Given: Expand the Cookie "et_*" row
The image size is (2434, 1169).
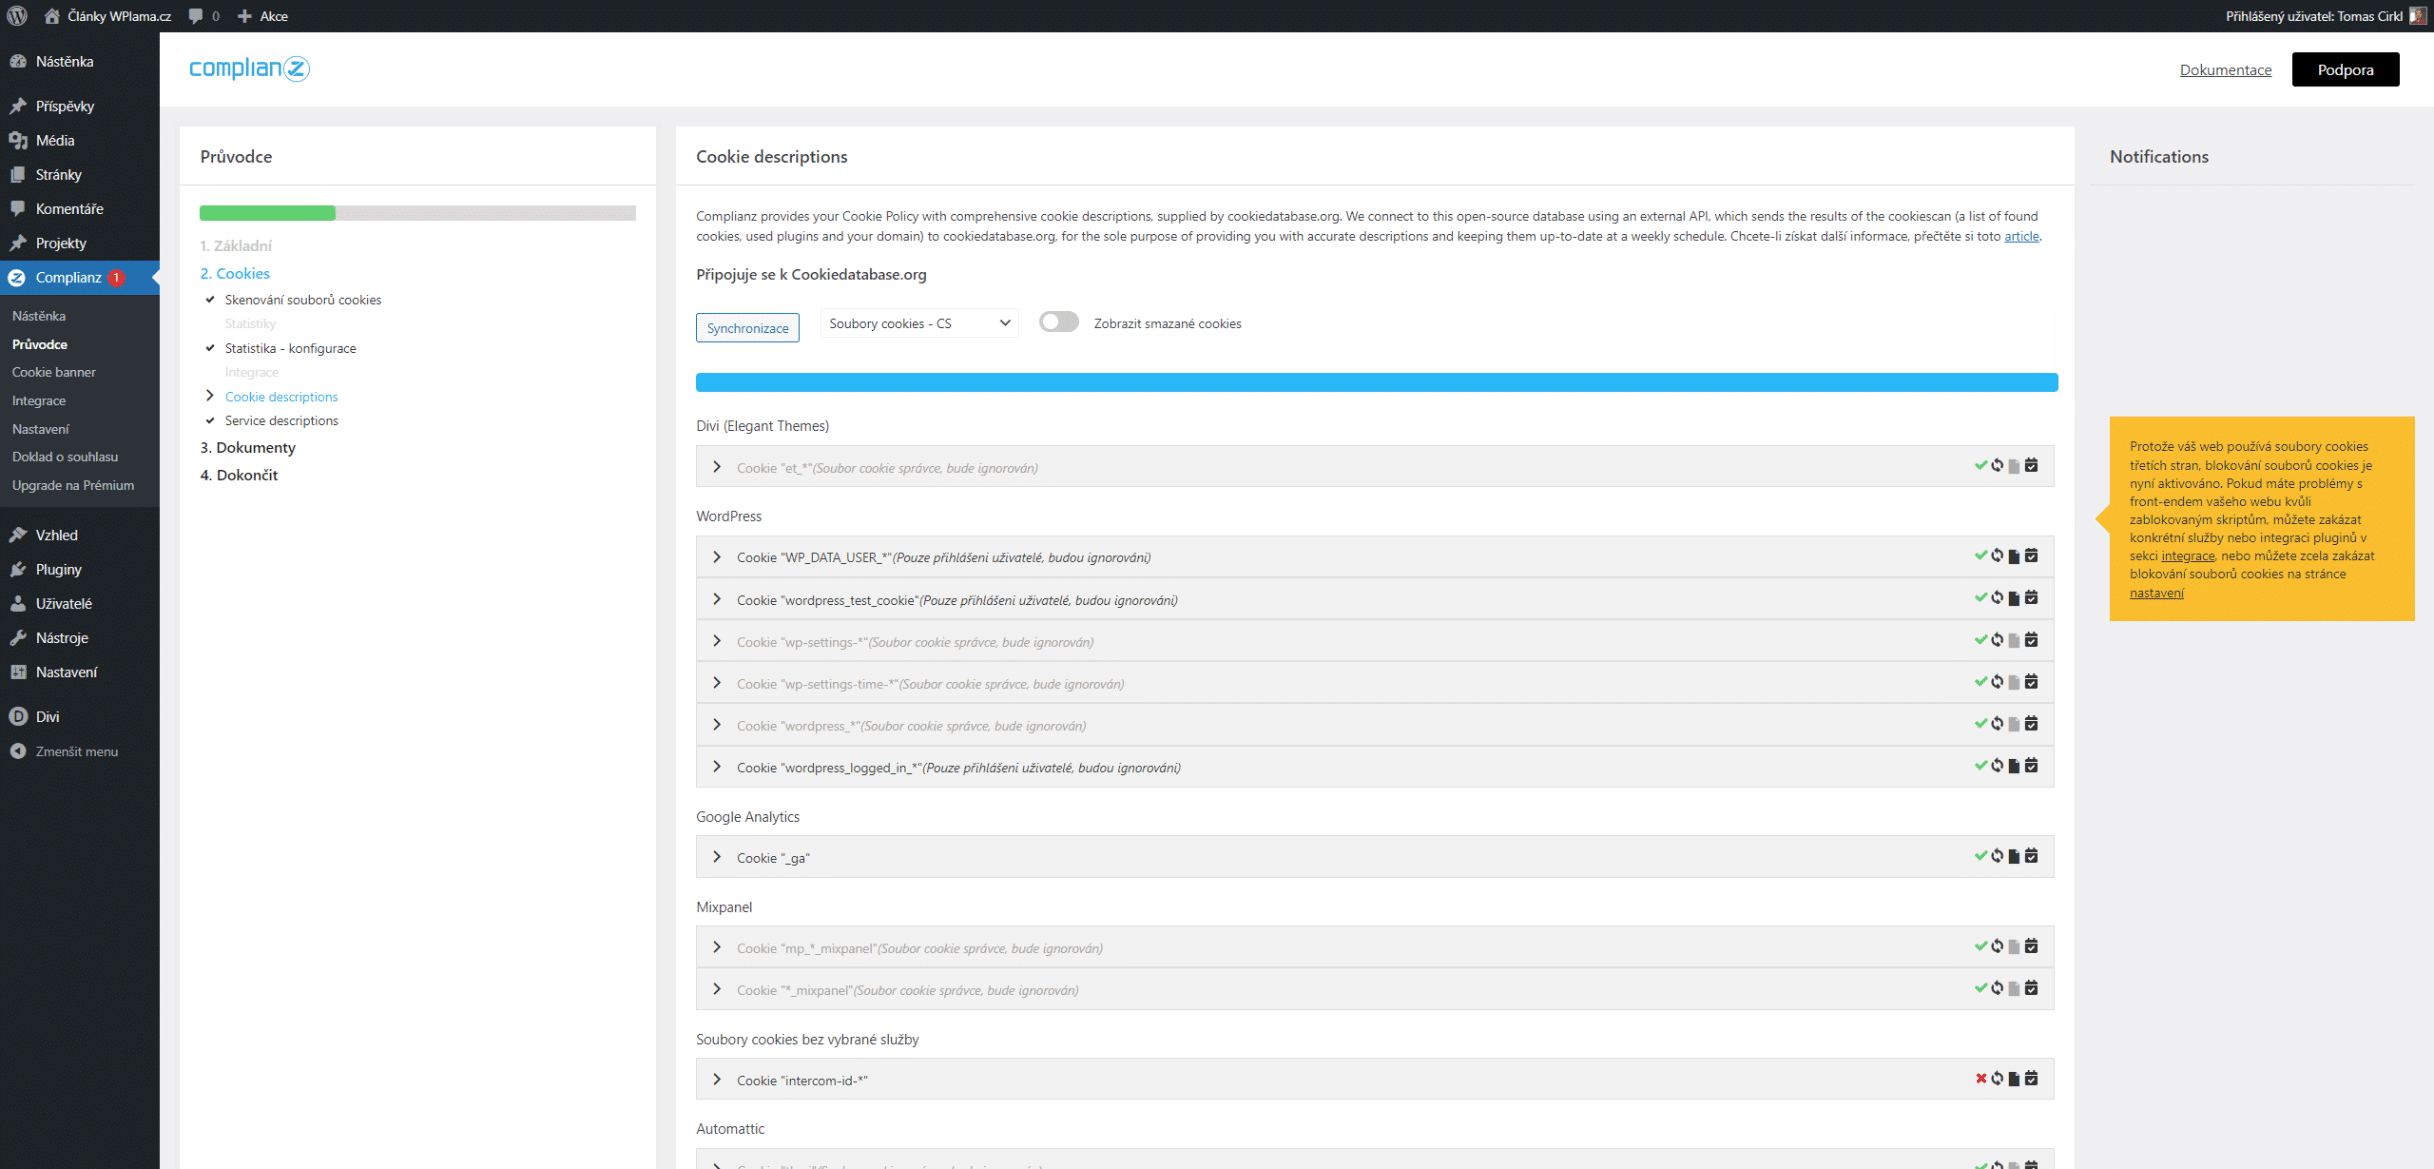Looking at the screenshot, I should [x=717, y=467].
